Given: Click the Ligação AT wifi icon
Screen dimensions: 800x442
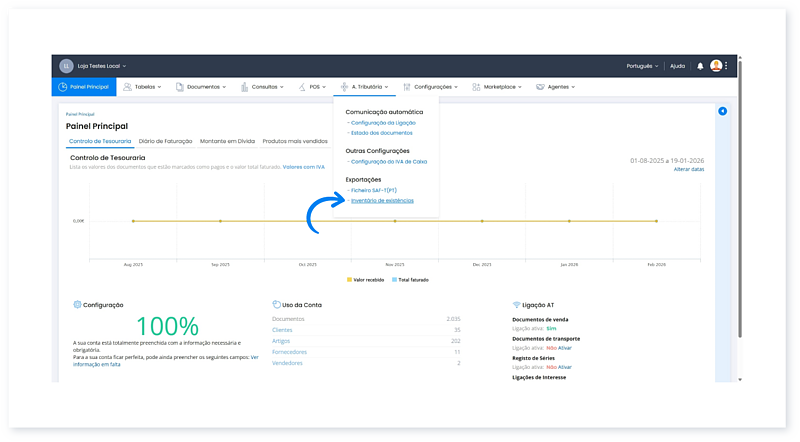Looking at the screenshot, I should pos(516,304).
